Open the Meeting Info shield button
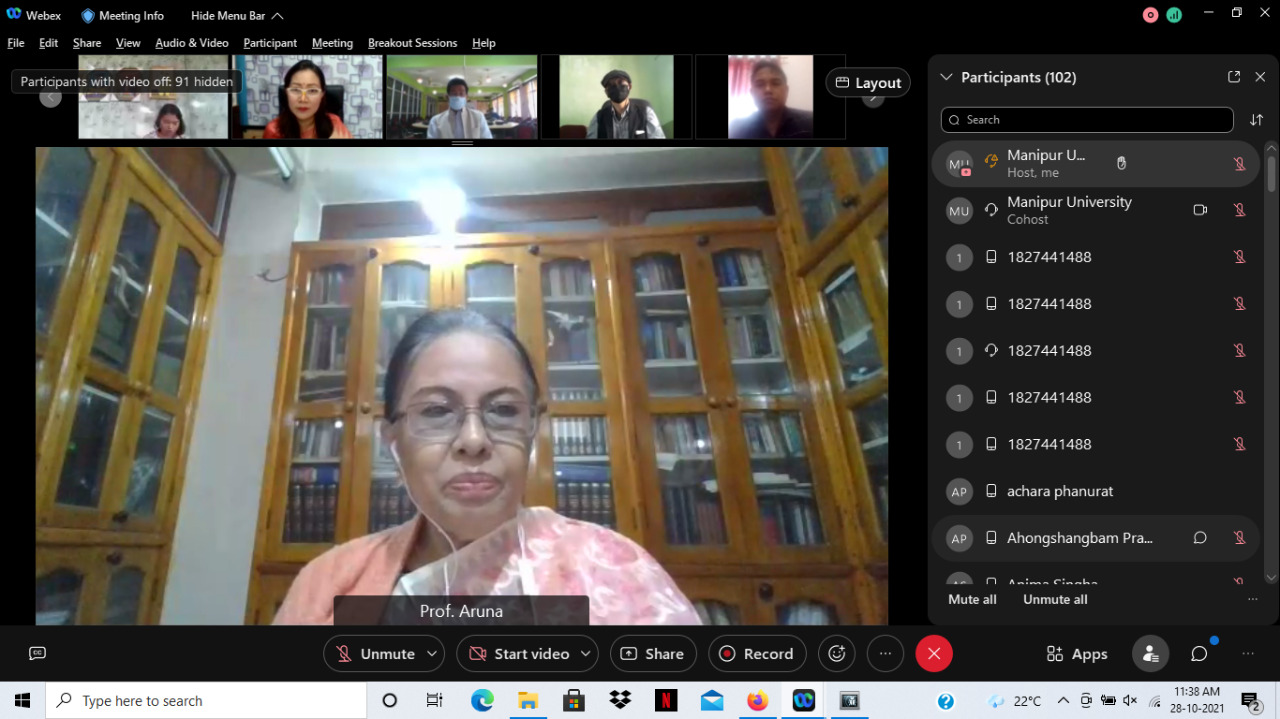1280x719 pixels. pyautogui.click(x=122, y=15)
